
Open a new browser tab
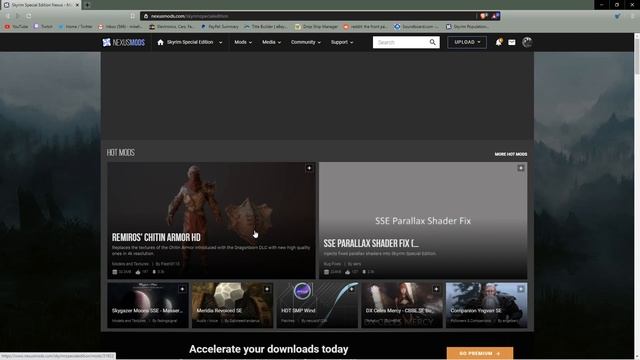coord(87,5)
